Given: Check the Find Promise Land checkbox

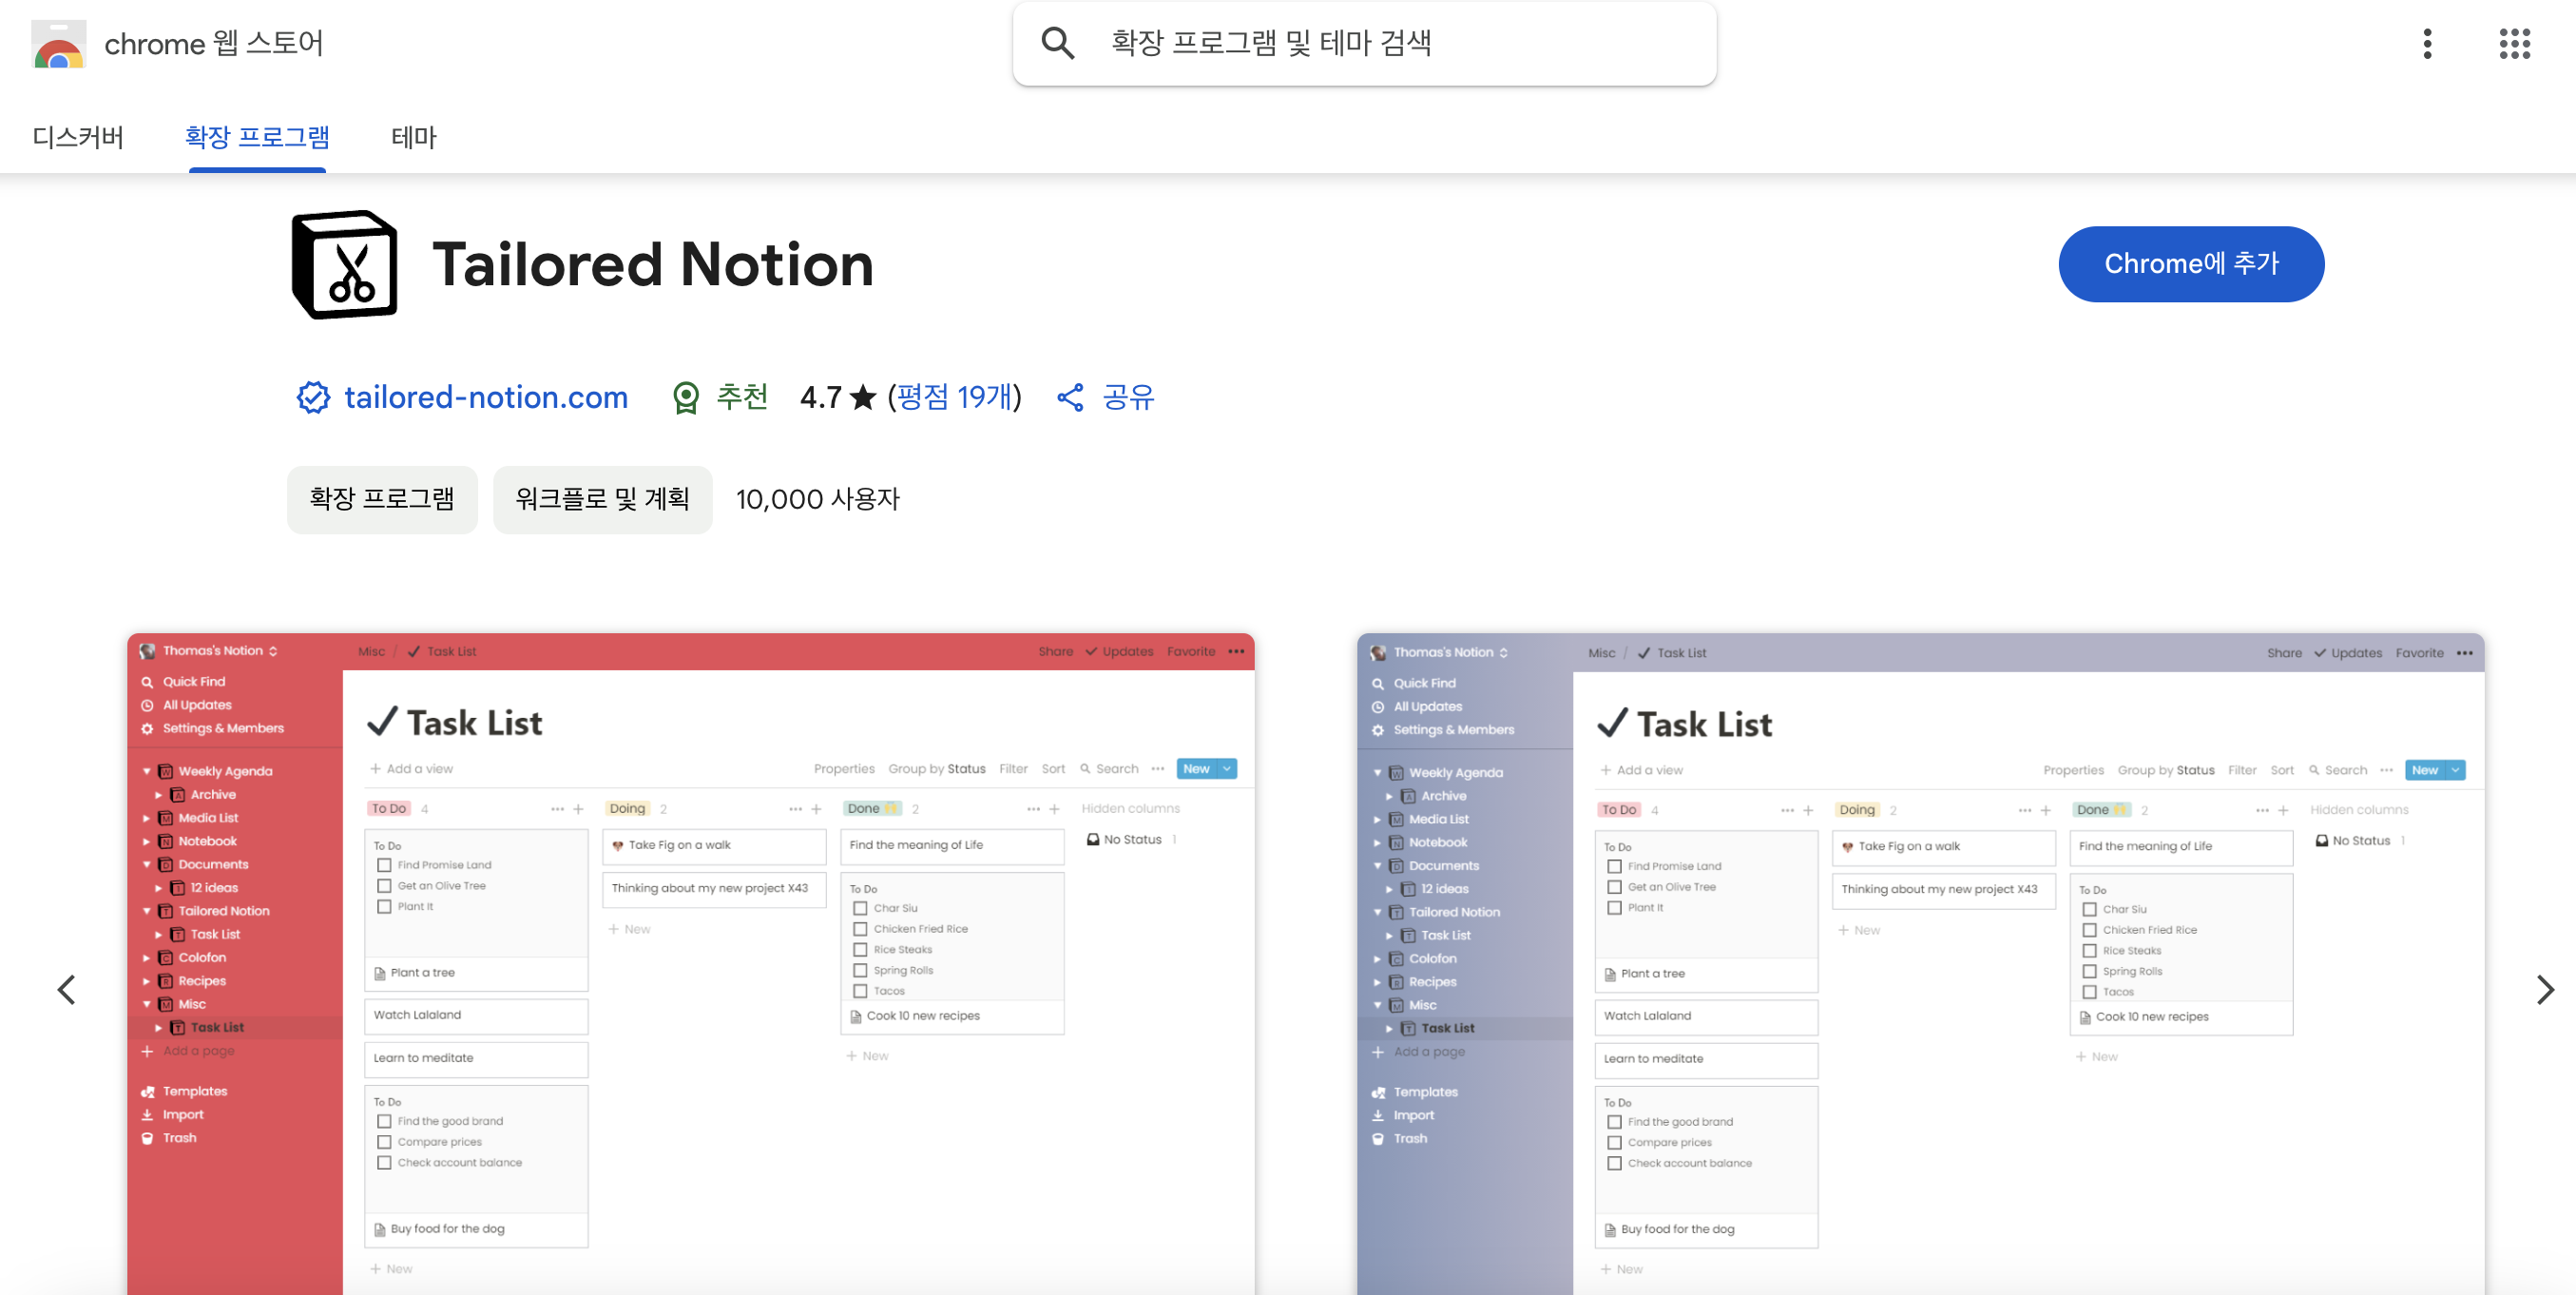Looking at the screenshot, I should click(x=386, y=865).
